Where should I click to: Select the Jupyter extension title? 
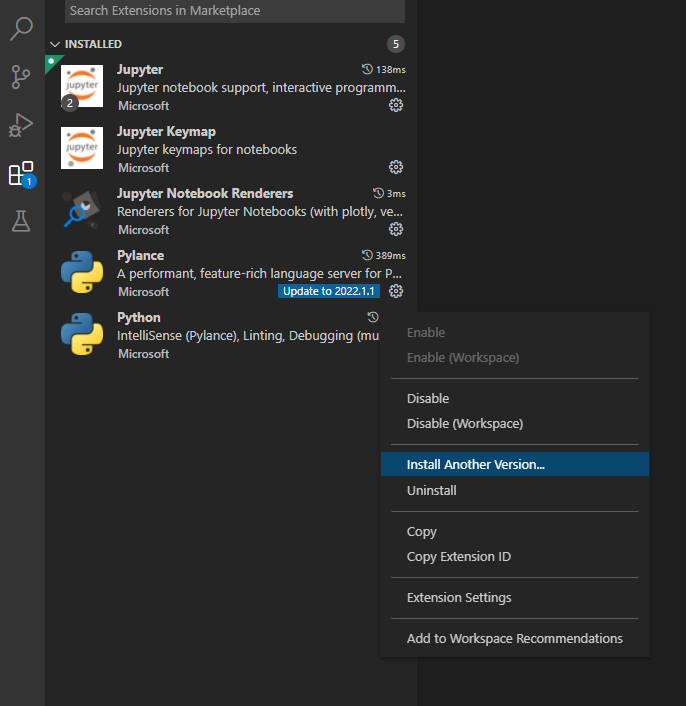click(140, 69)
